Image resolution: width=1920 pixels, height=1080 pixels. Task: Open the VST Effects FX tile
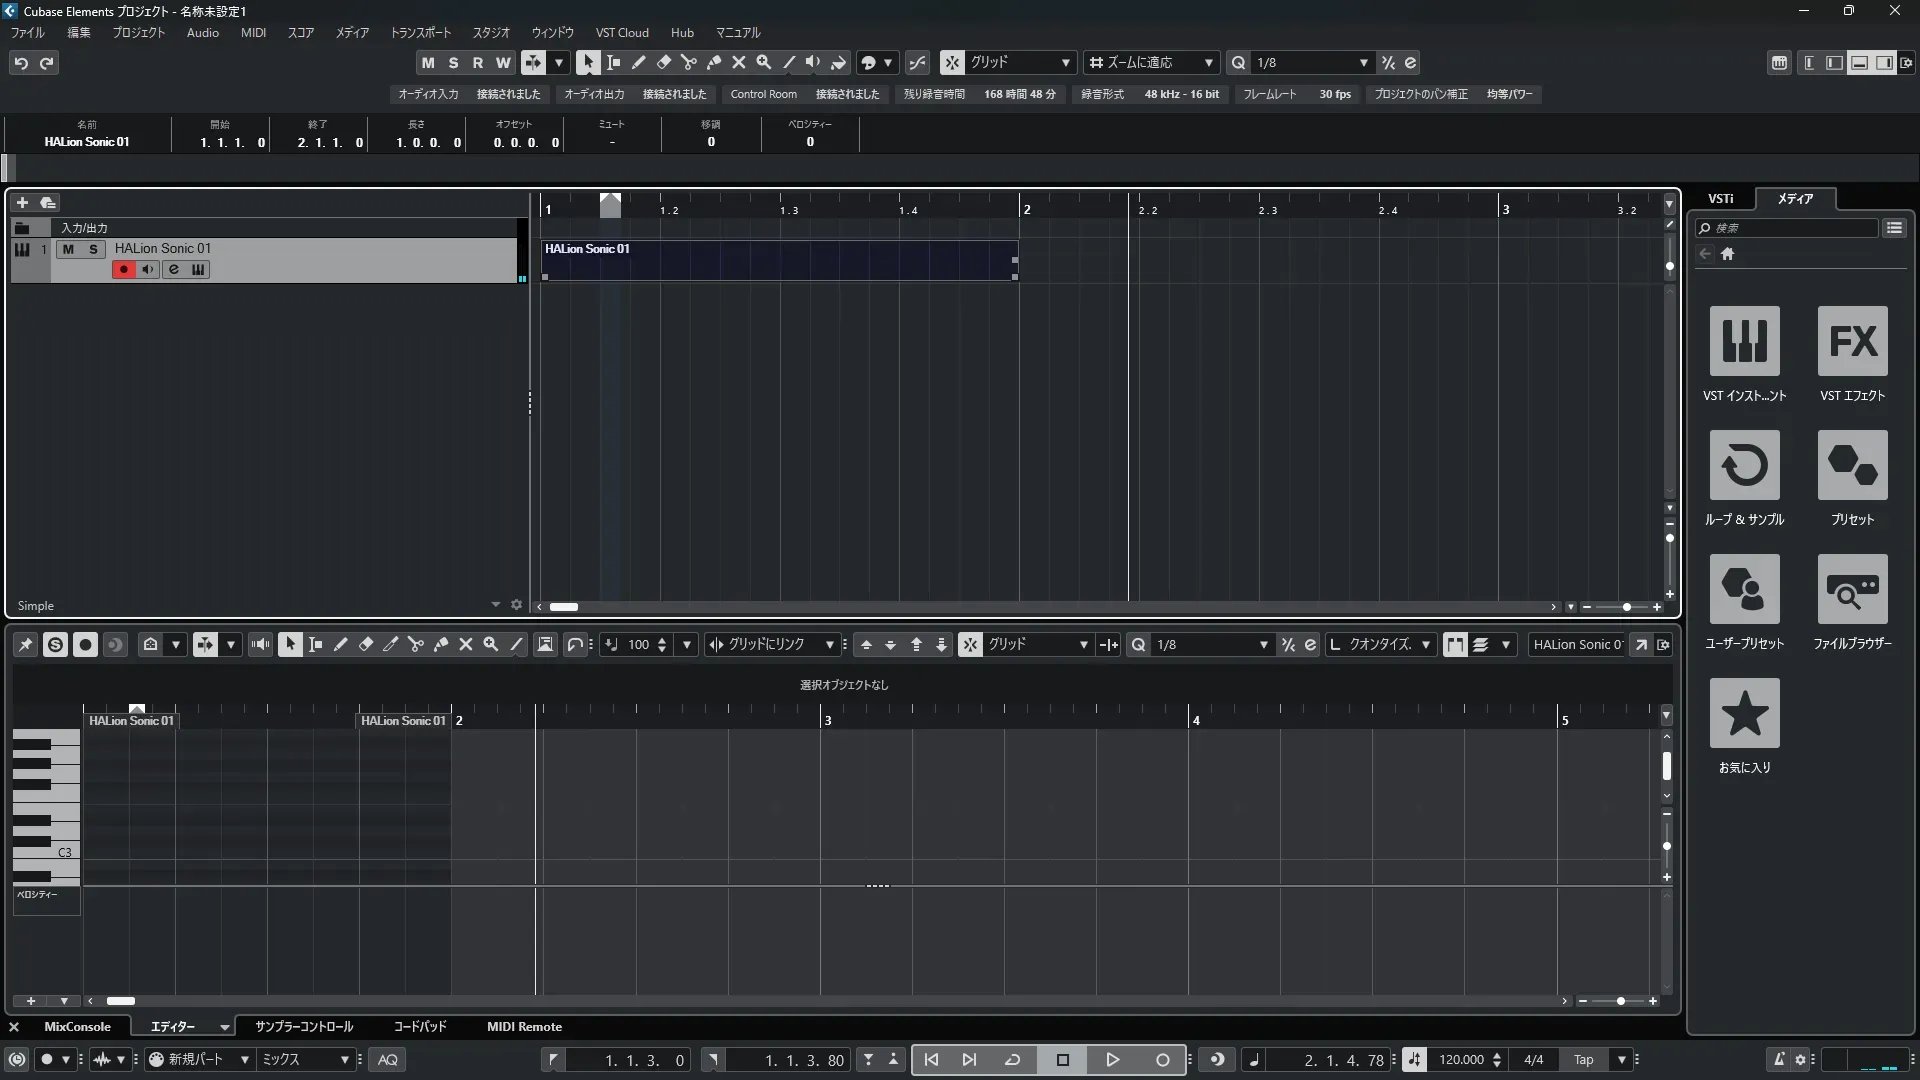point(1852,341)
